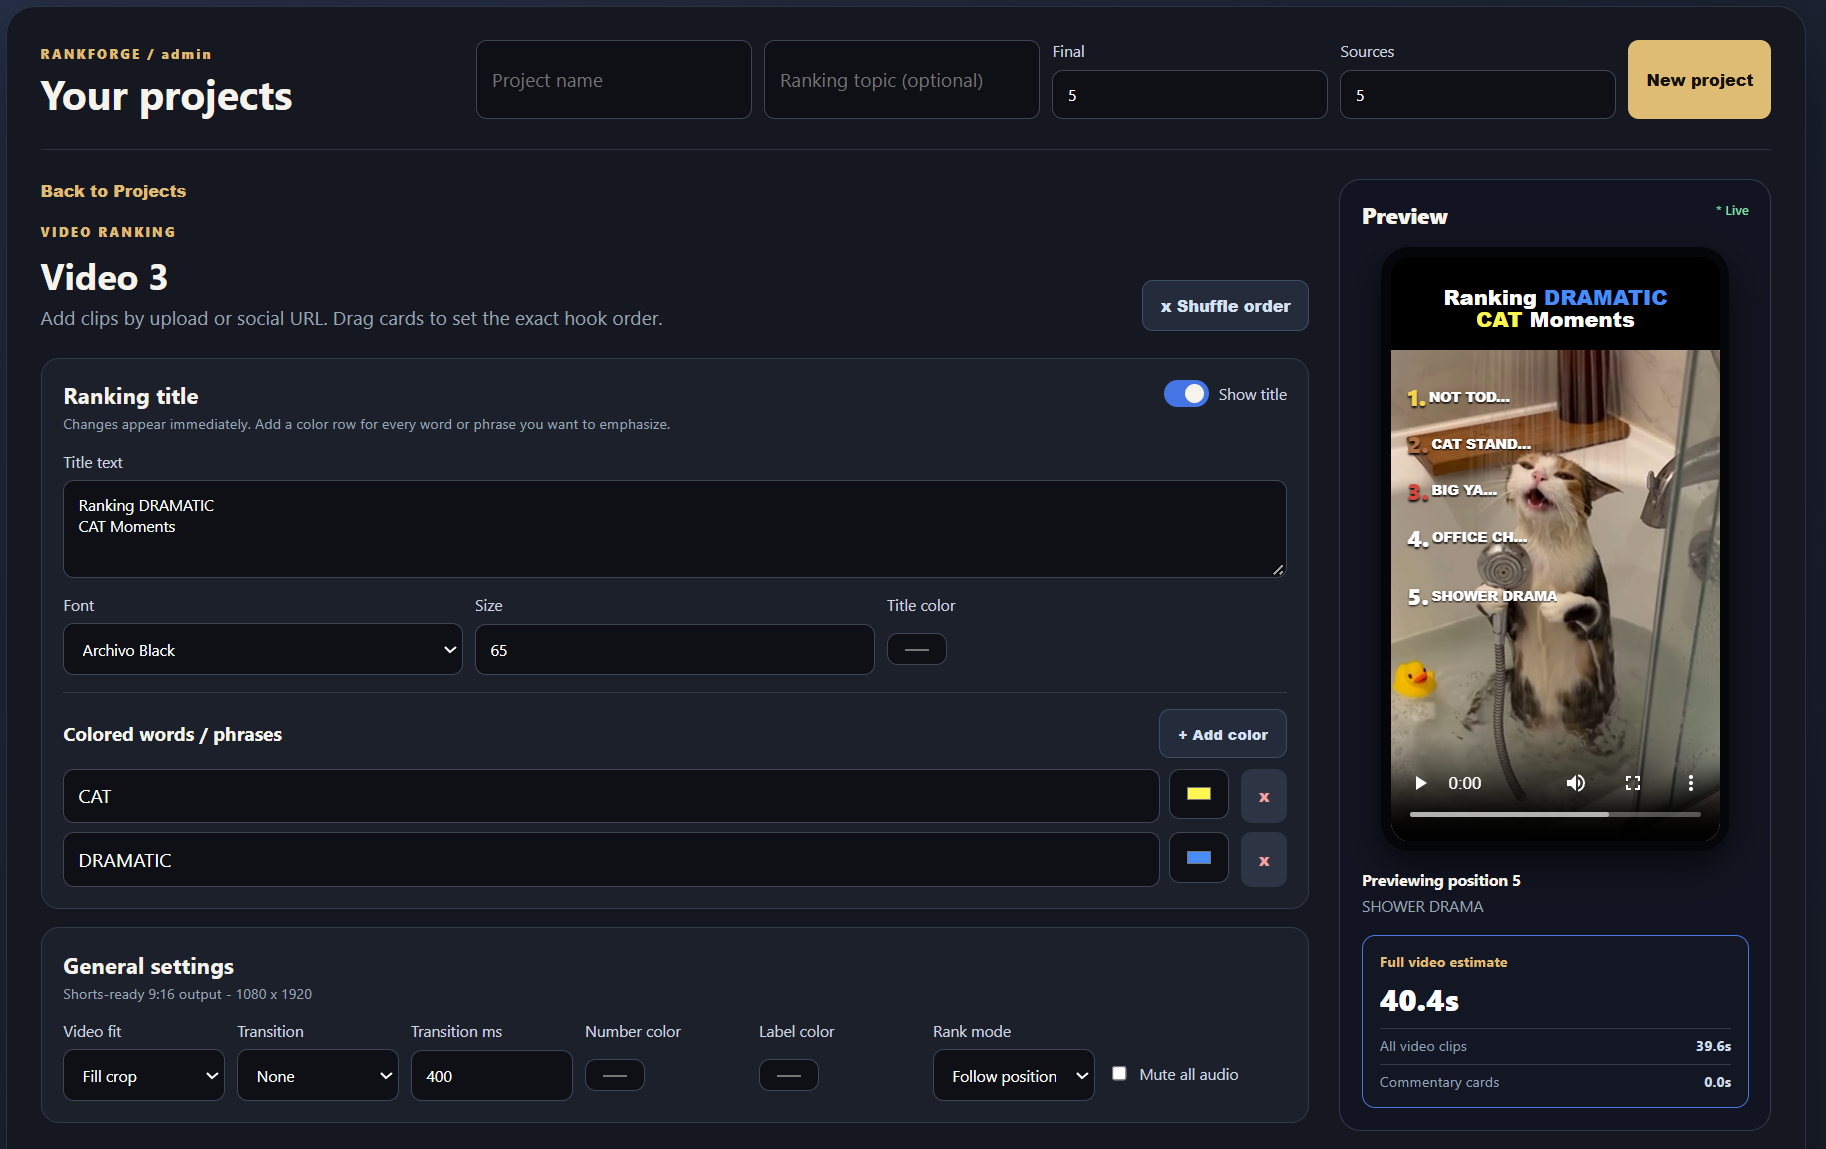Viewport: 1826px width, 1149px height.
Task: Click the 40.4s full video estimate
Action: pos(1419,1001)
